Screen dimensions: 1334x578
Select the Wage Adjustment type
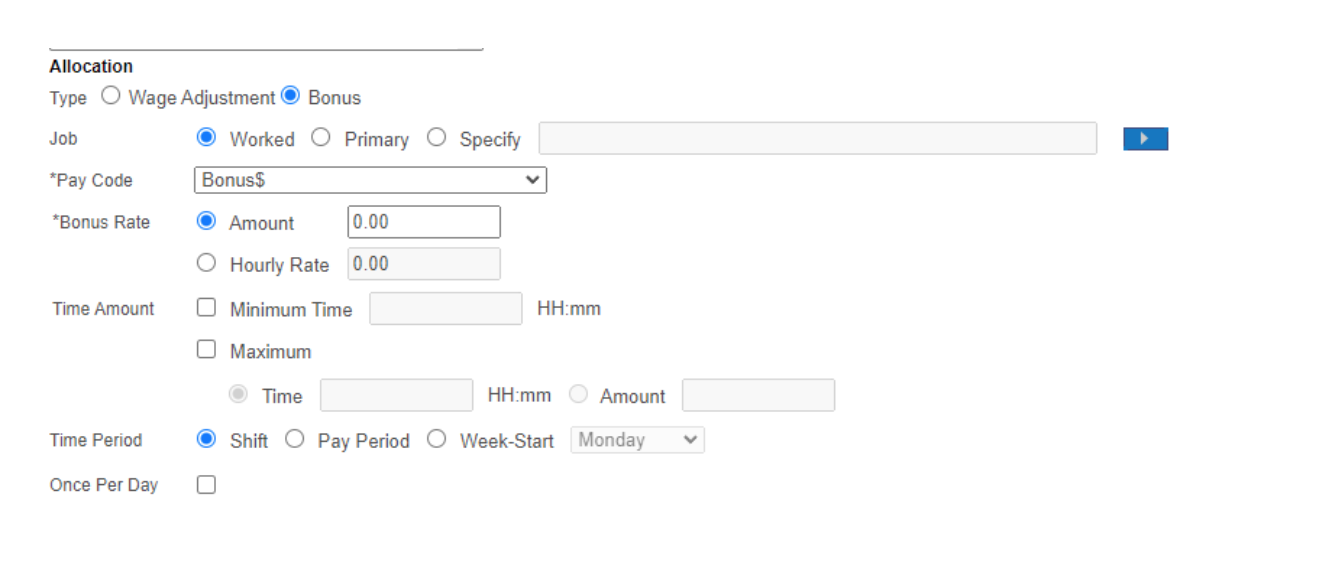coord(108,97)
